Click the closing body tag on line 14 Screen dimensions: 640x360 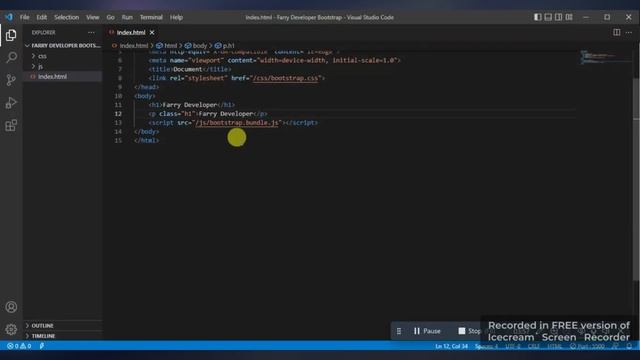[147, 131]
